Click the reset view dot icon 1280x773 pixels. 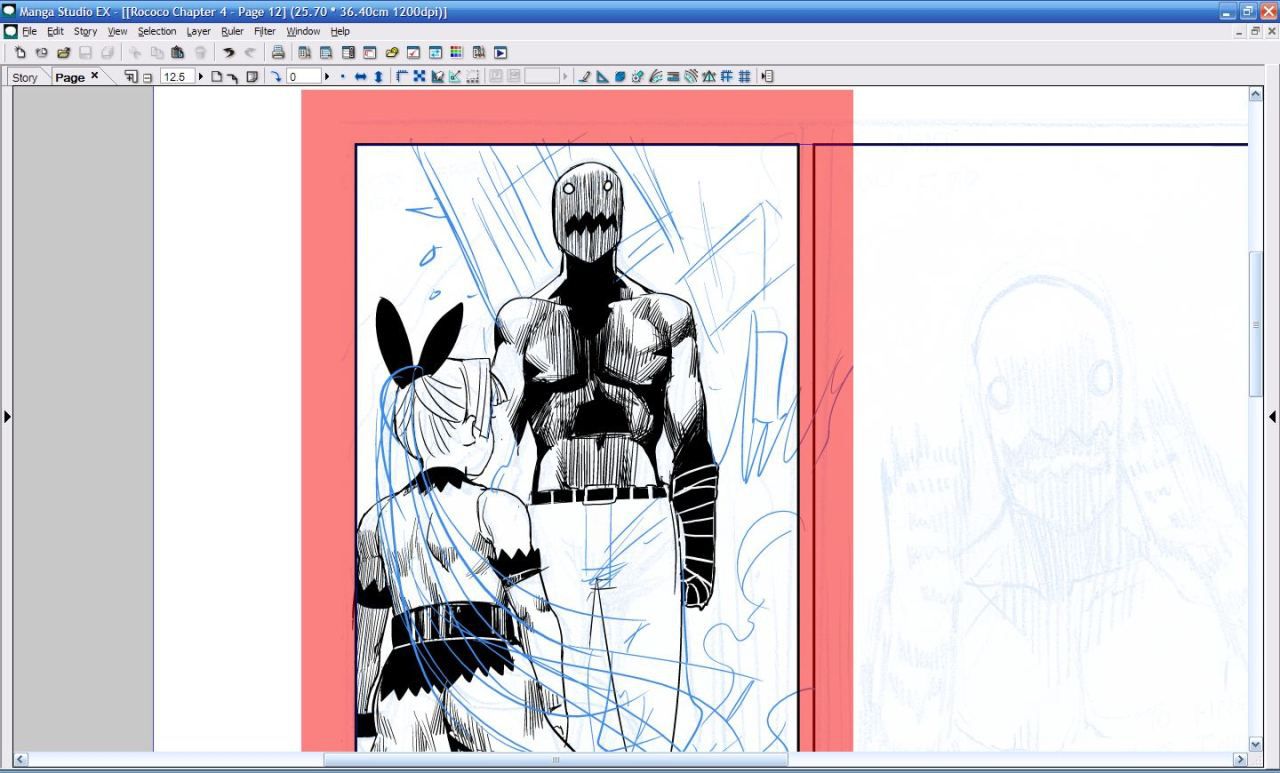tap(342, 77)
